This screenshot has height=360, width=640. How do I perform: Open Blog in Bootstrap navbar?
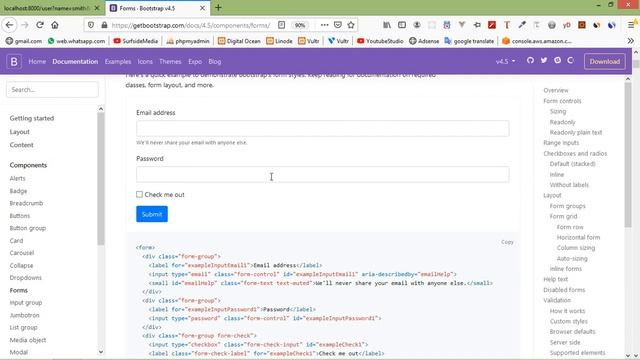[215, 62]
